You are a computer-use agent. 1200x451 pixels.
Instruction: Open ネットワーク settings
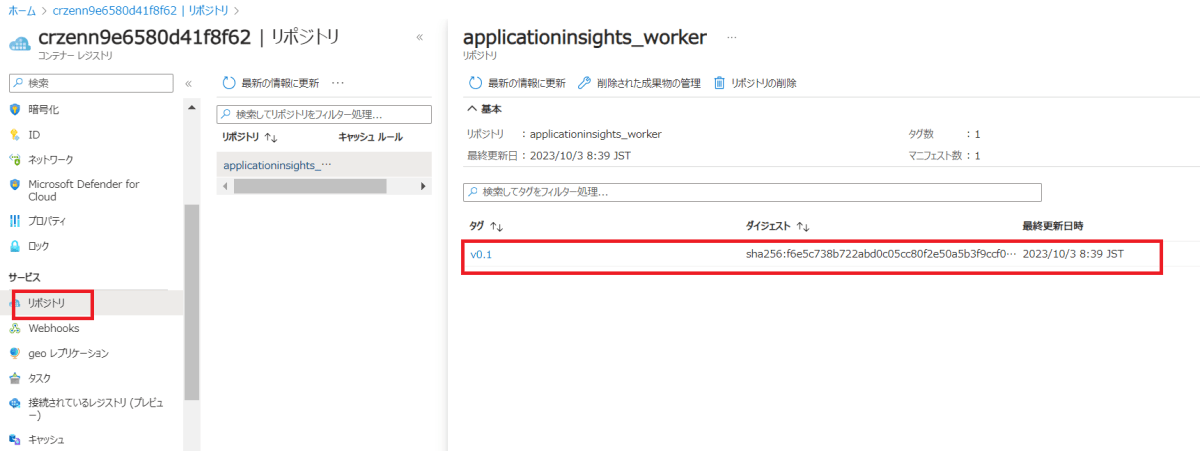(x=50, y=159)
